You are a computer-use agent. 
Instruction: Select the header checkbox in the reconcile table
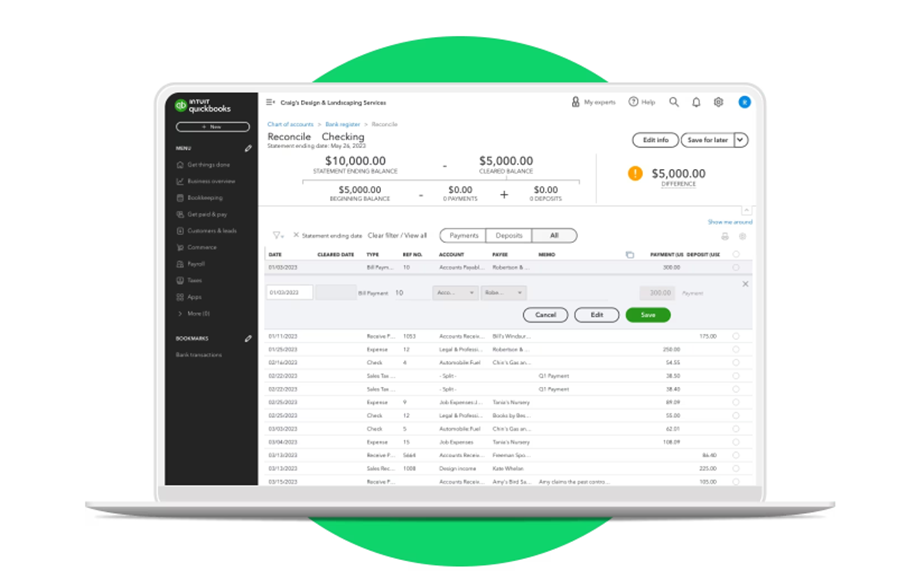point(735,254)
